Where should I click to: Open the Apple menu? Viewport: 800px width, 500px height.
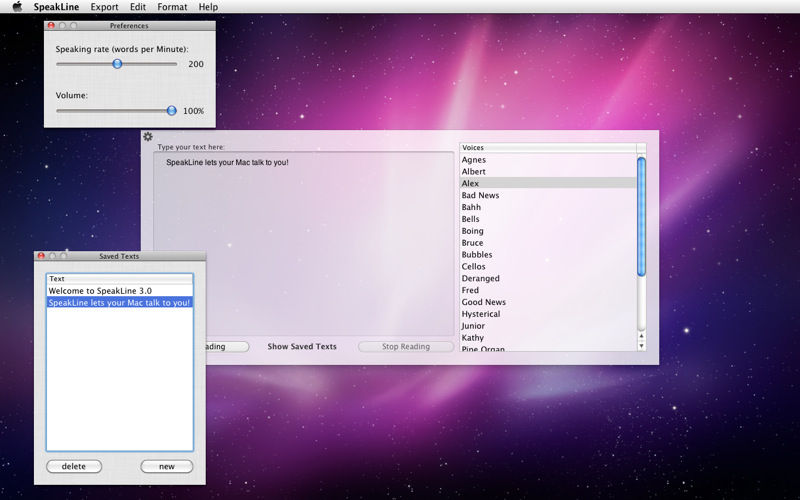click(x=17, y=7)
